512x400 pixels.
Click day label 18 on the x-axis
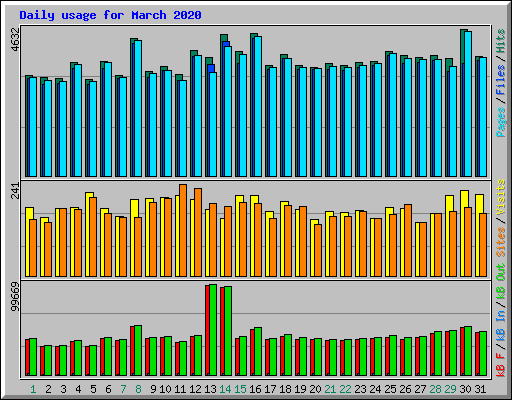[285, 389]
